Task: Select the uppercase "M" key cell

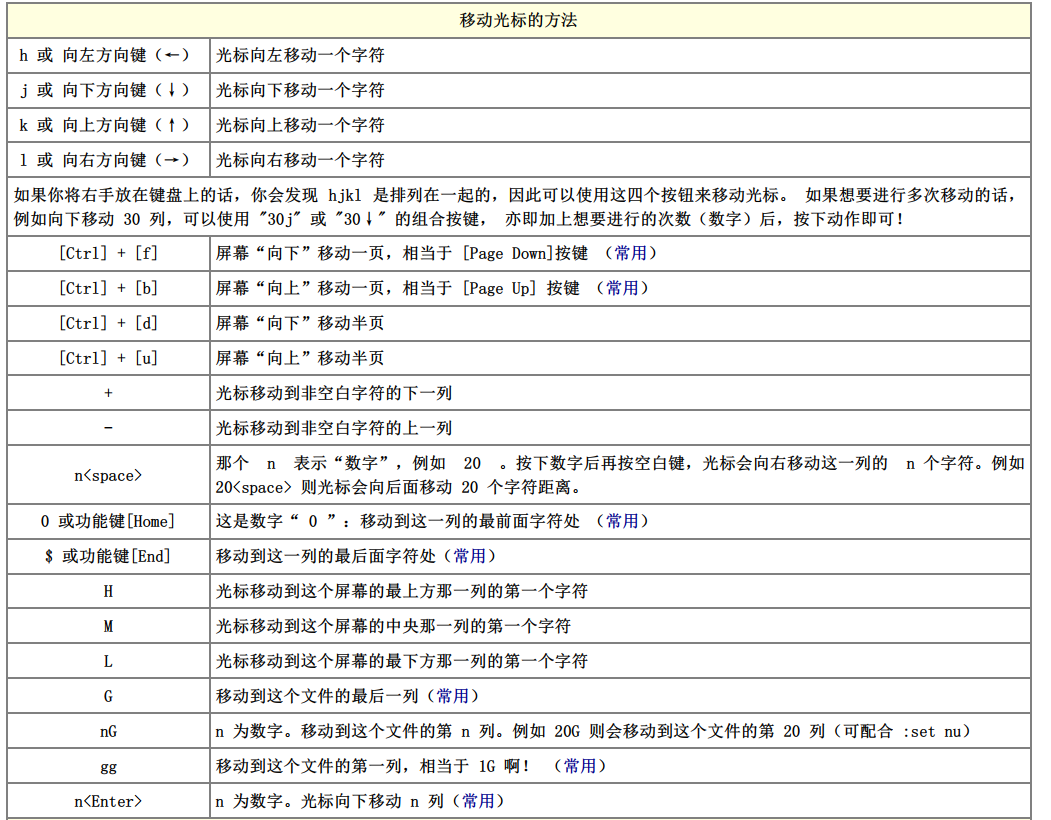Action: 108,626
